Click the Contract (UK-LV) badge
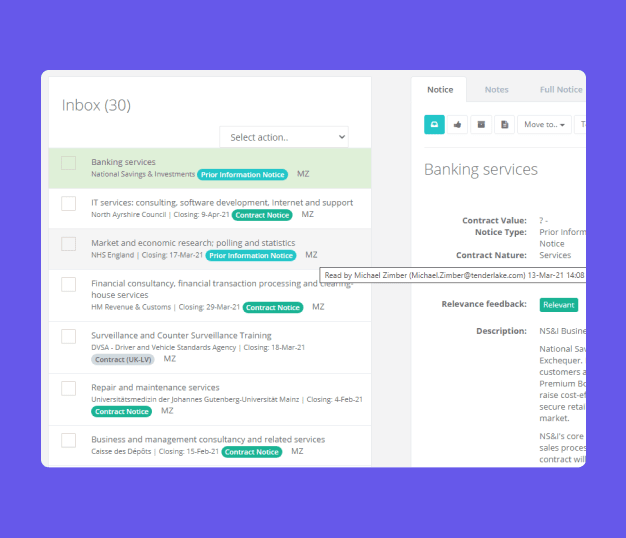 123,360
